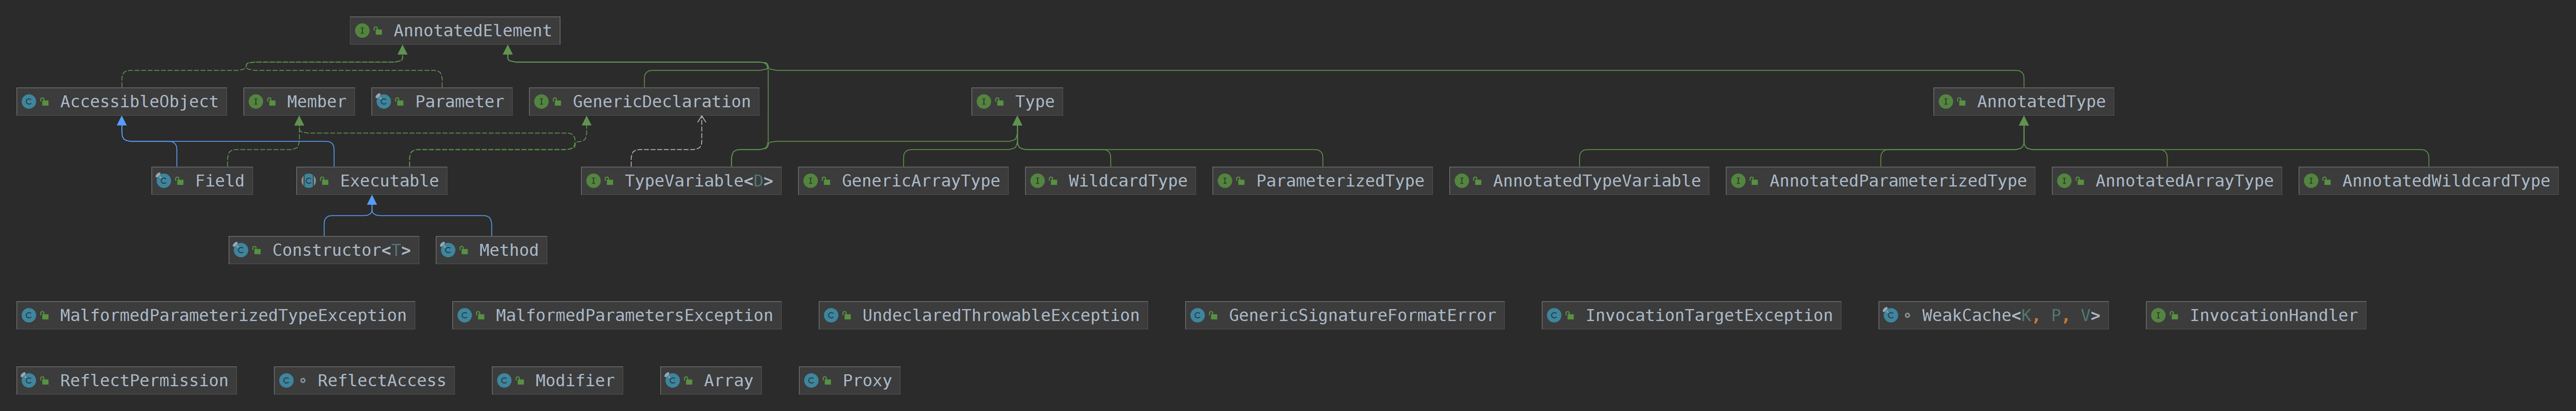Click the interface icon next to Member
Screen dimensions: 2576x411
pyautogui.click(x=256, y=102)
